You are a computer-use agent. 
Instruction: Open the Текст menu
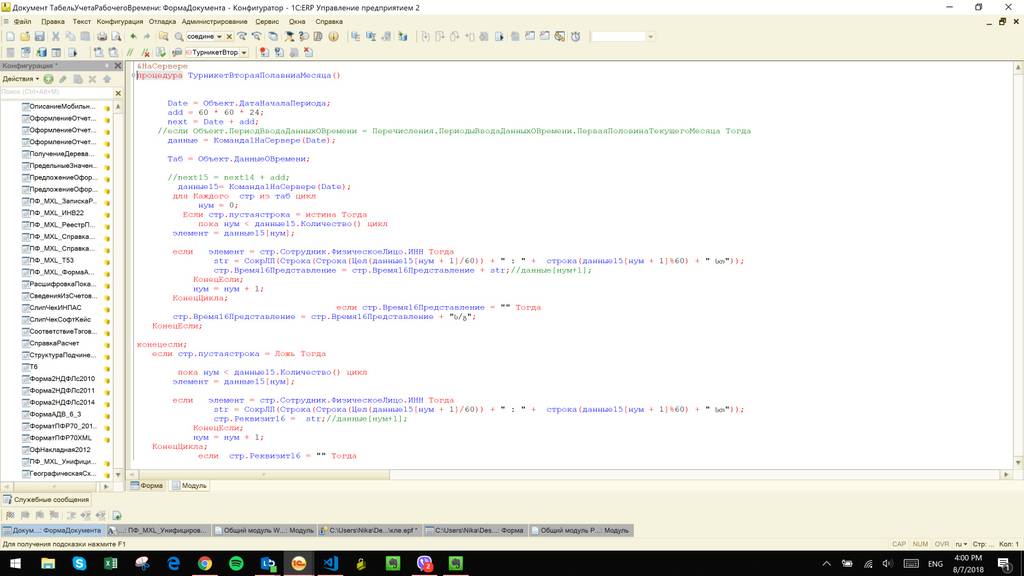(x=82, y=22)
